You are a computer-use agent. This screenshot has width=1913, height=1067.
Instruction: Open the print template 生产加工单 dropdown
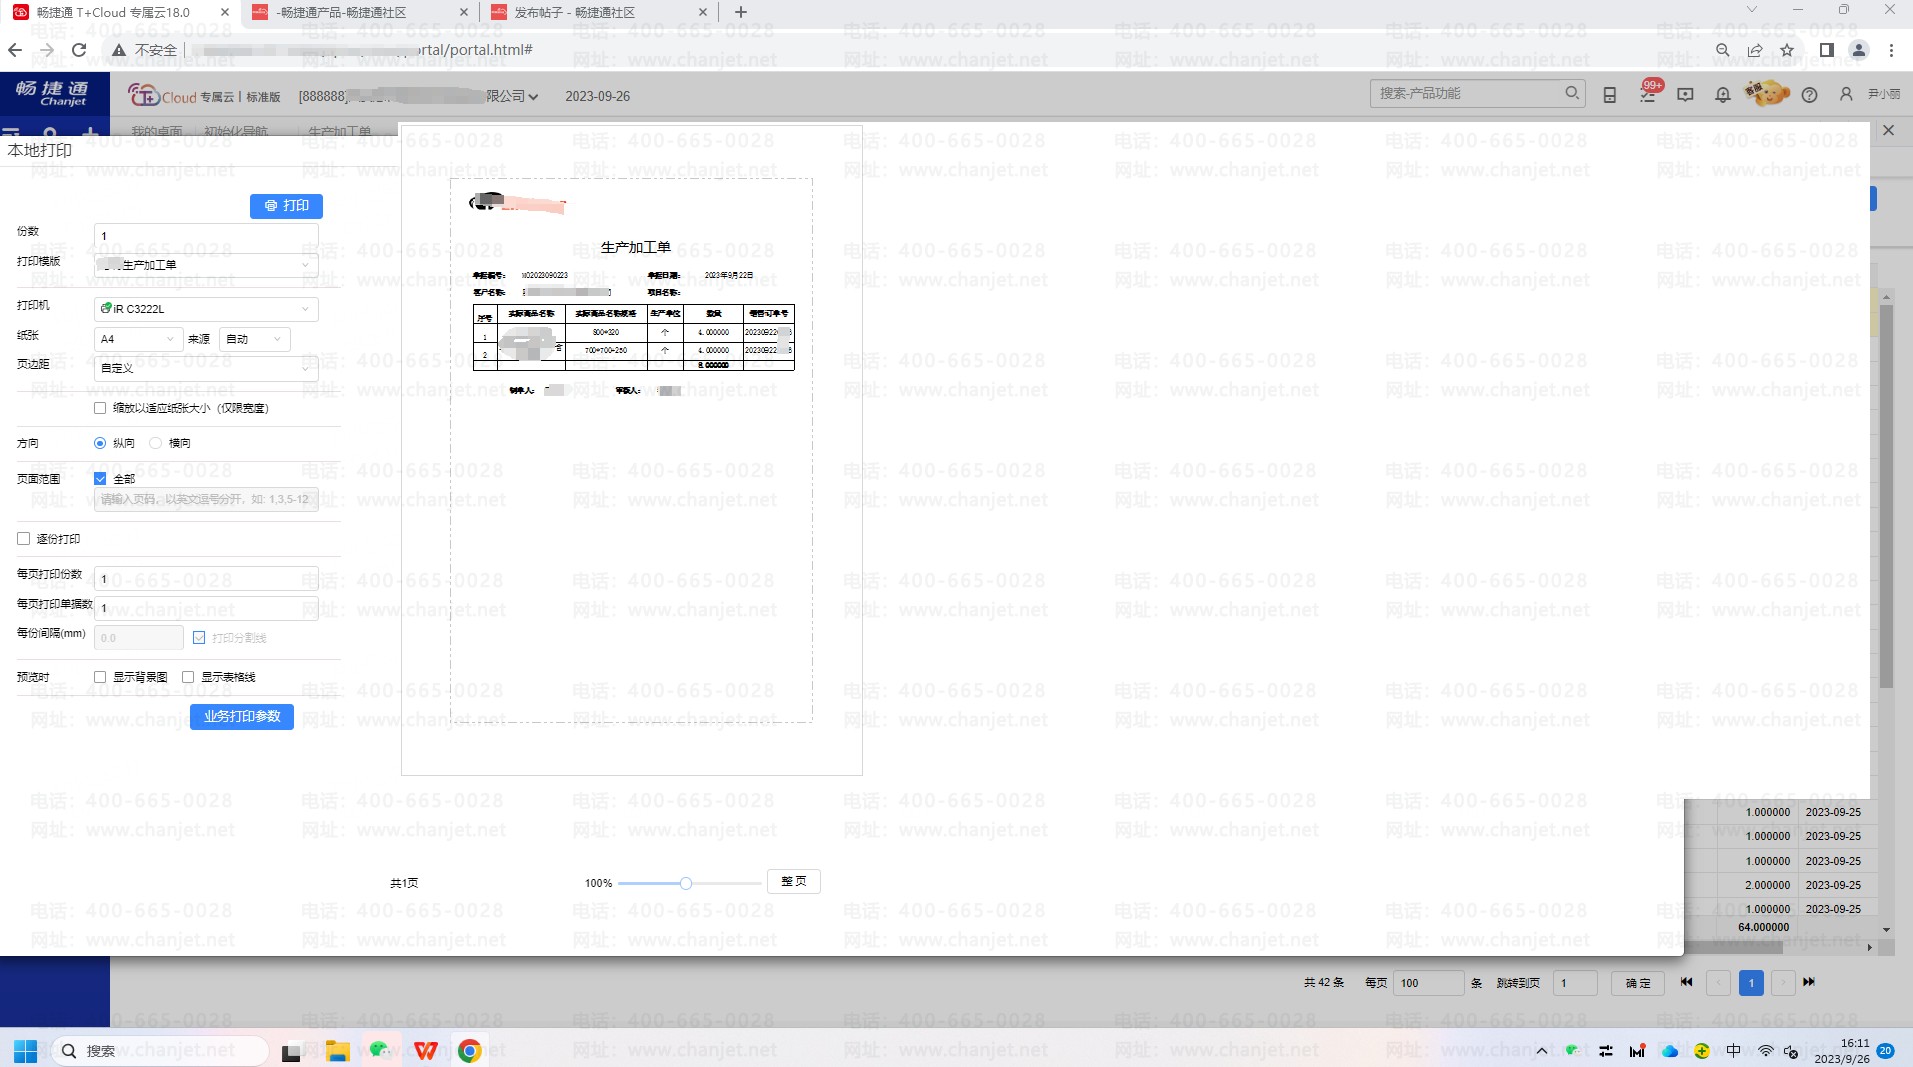[x=206, y=265]
